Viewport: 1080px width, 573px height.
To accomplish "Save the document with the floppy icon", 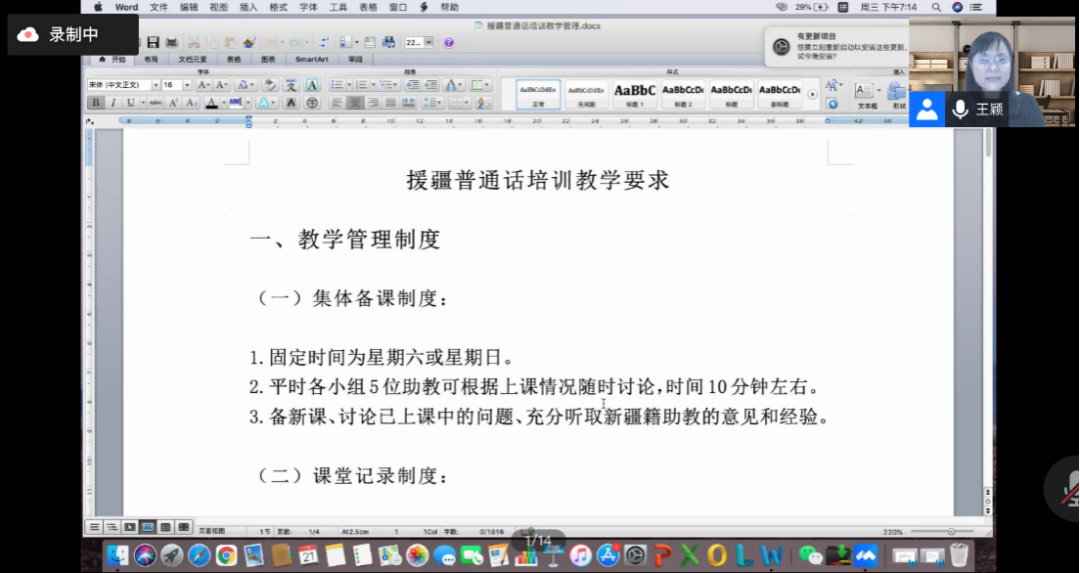I will click(153, 43).
